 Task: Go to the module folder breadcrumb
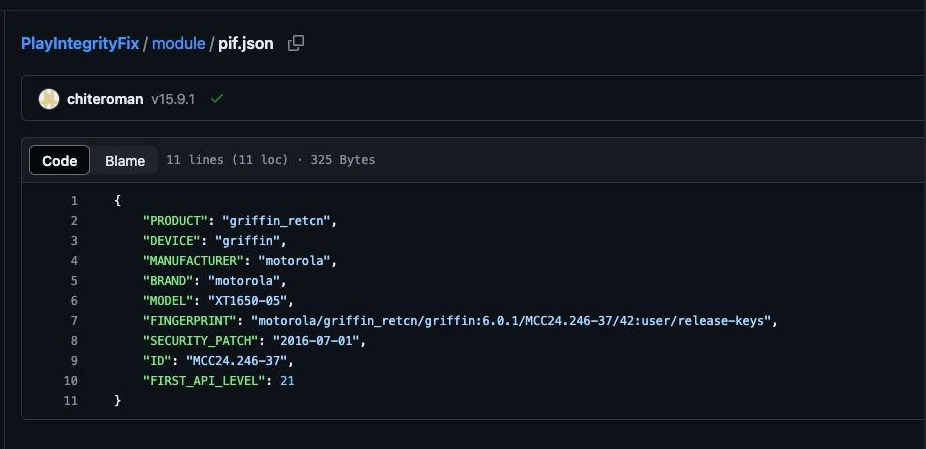(178, 44)
